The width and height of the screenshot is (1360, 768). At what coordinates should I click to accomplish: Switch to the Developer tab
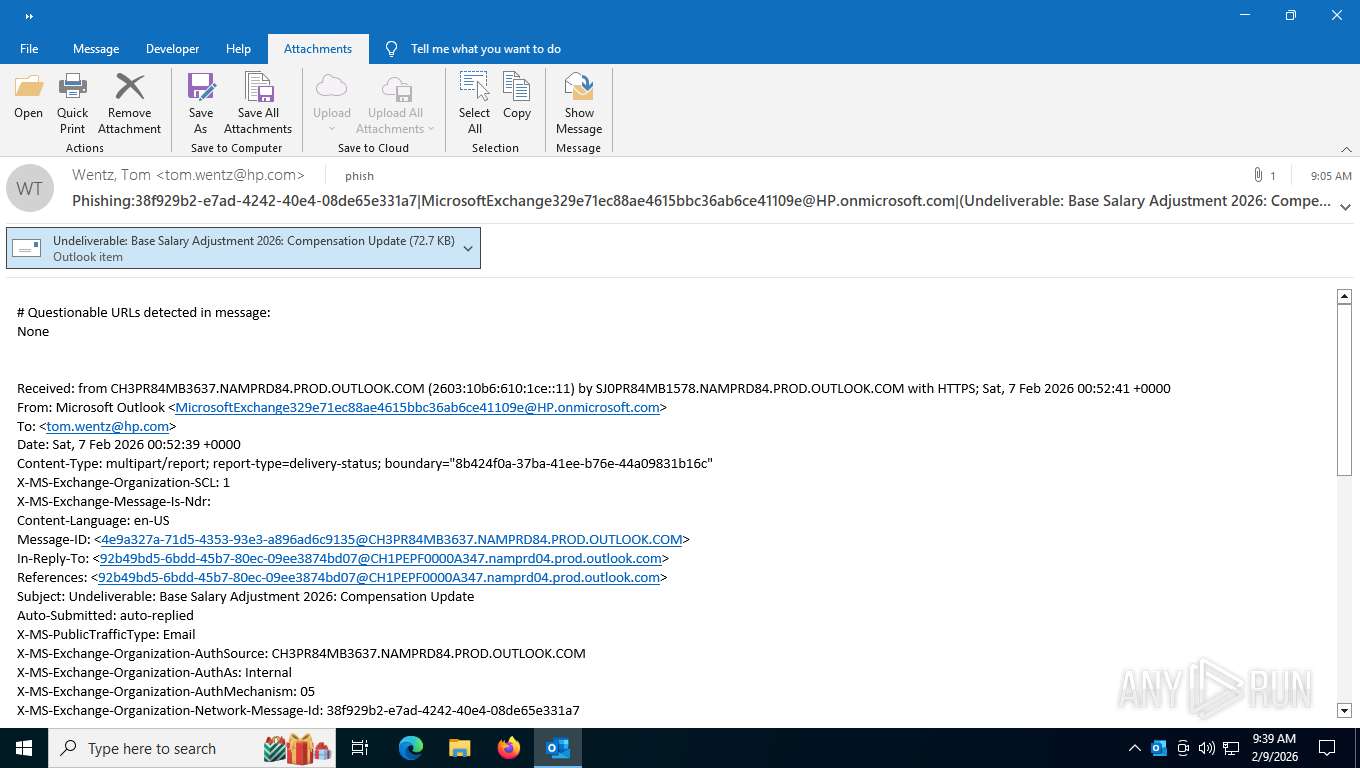coord(172,49)
